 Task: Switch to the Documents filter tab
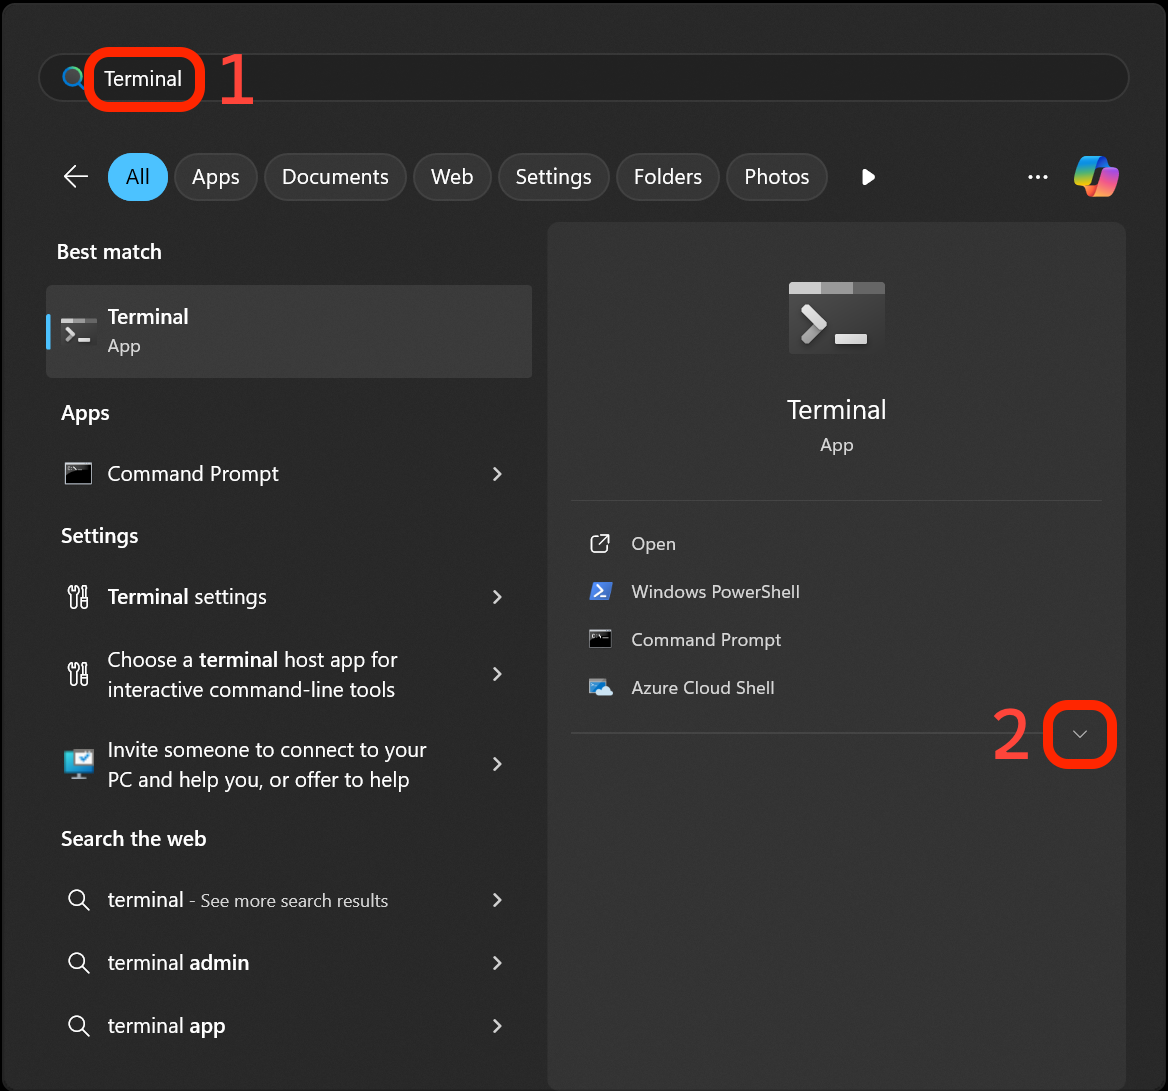click(x=334, y=176)
